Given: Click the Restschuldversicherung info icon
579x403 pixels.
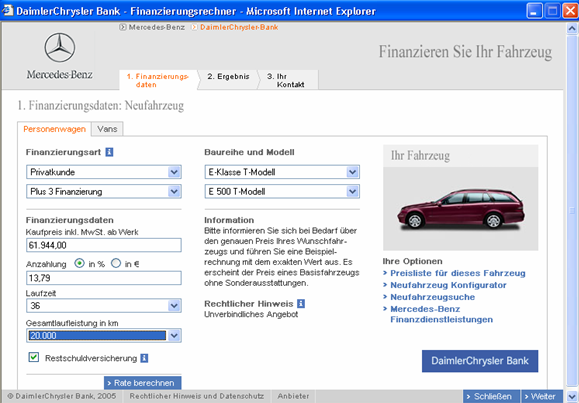Looking at the screenshot, I should point(144,358).
